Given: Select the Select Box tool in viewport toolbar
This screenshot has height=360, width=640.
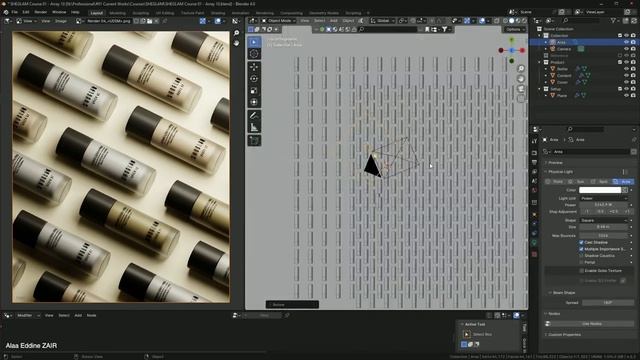Looking at the screenshot, I should point(254,42).
